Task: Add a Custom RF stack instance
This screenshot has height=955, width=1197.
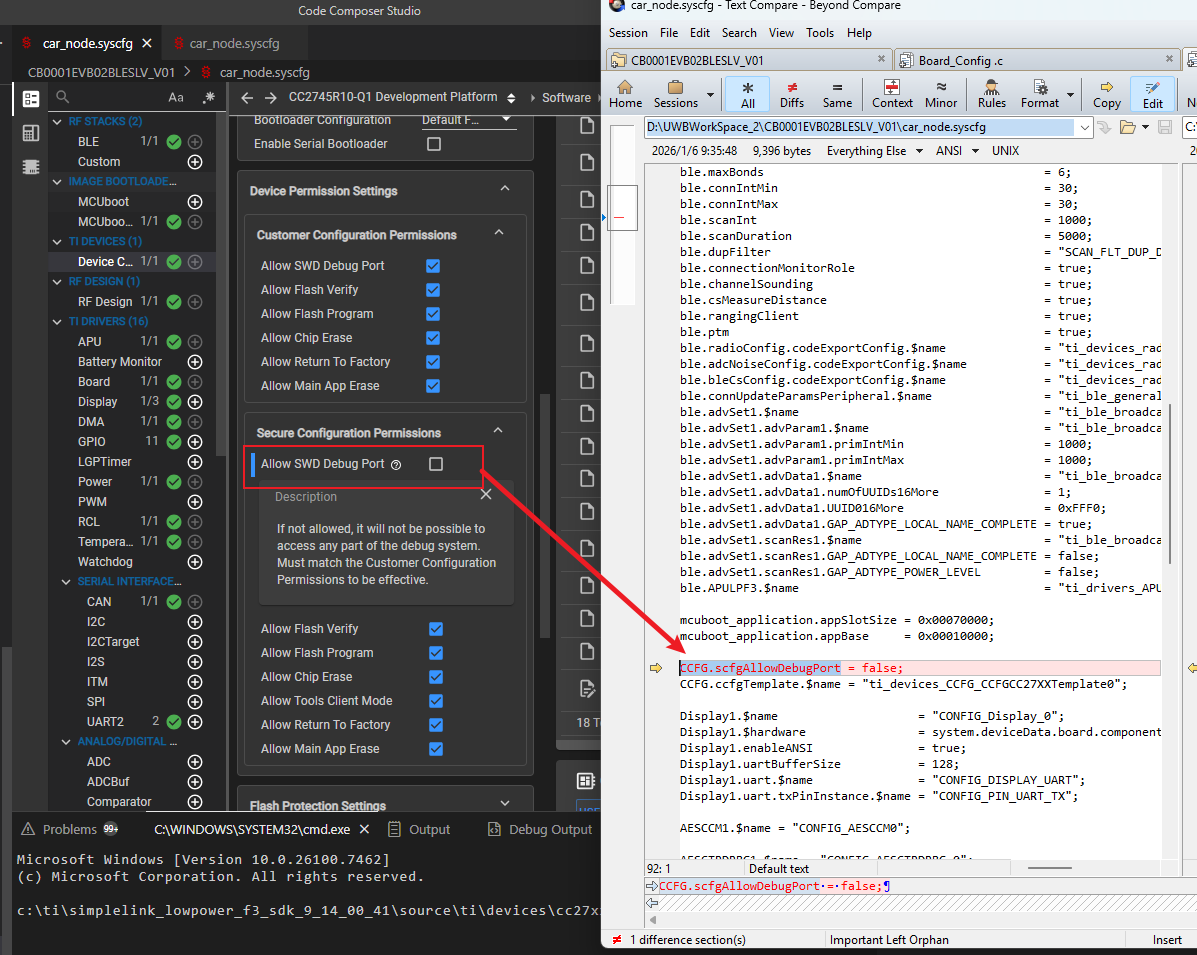Action: (x=195, y=162)
